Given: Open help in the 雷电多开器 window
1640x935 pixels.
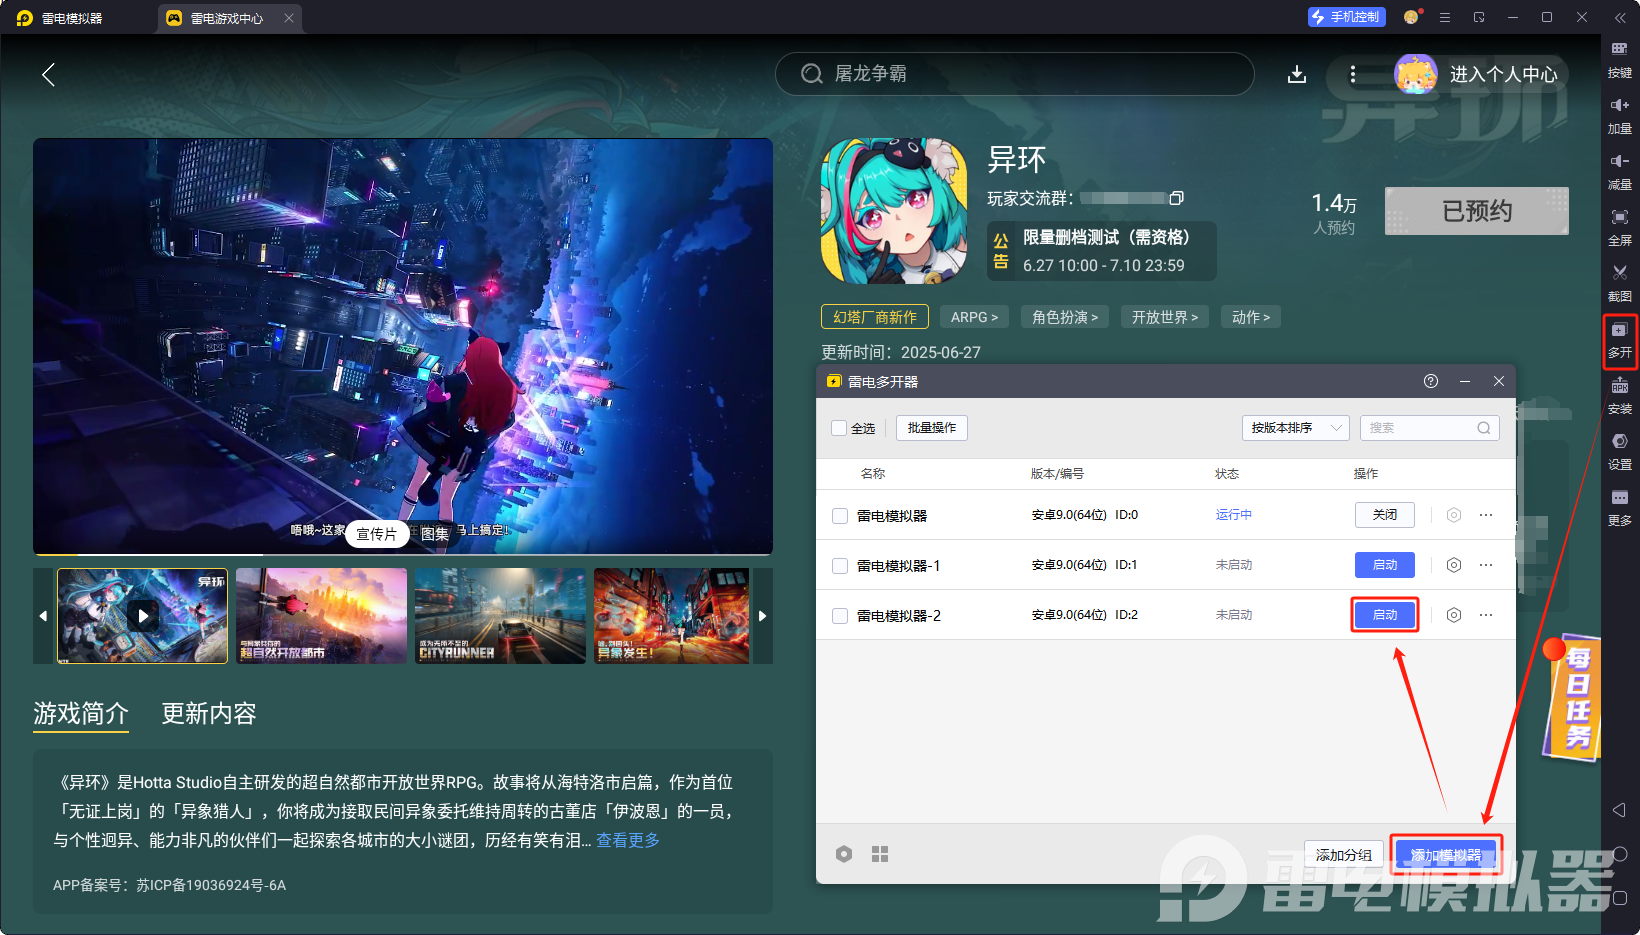Looking at the screenshot, I should (x=1431, y=381).
